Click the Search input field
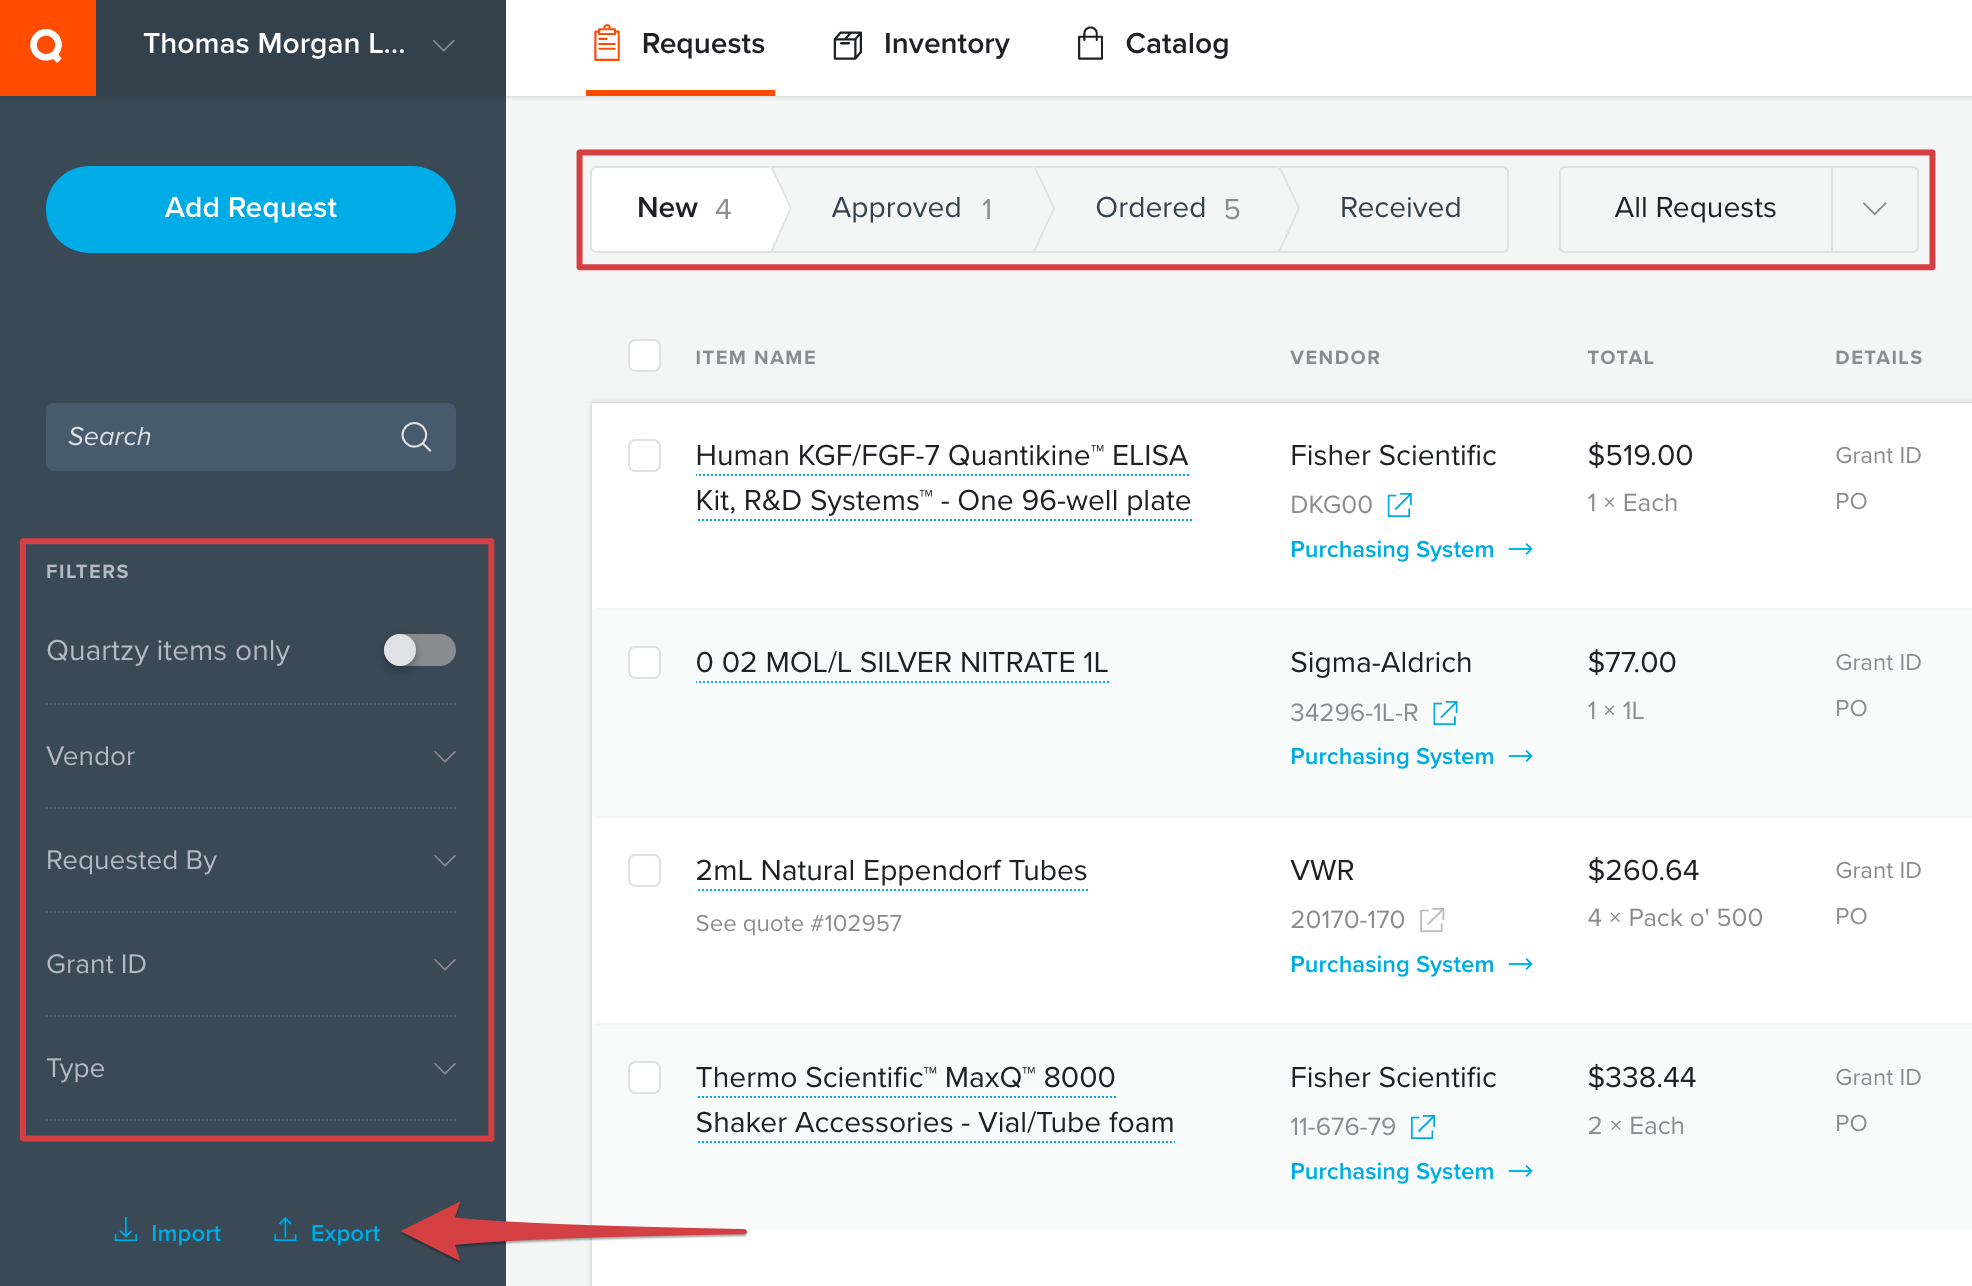Screen dimensions: 1972x1286 (x=251, y=437)
